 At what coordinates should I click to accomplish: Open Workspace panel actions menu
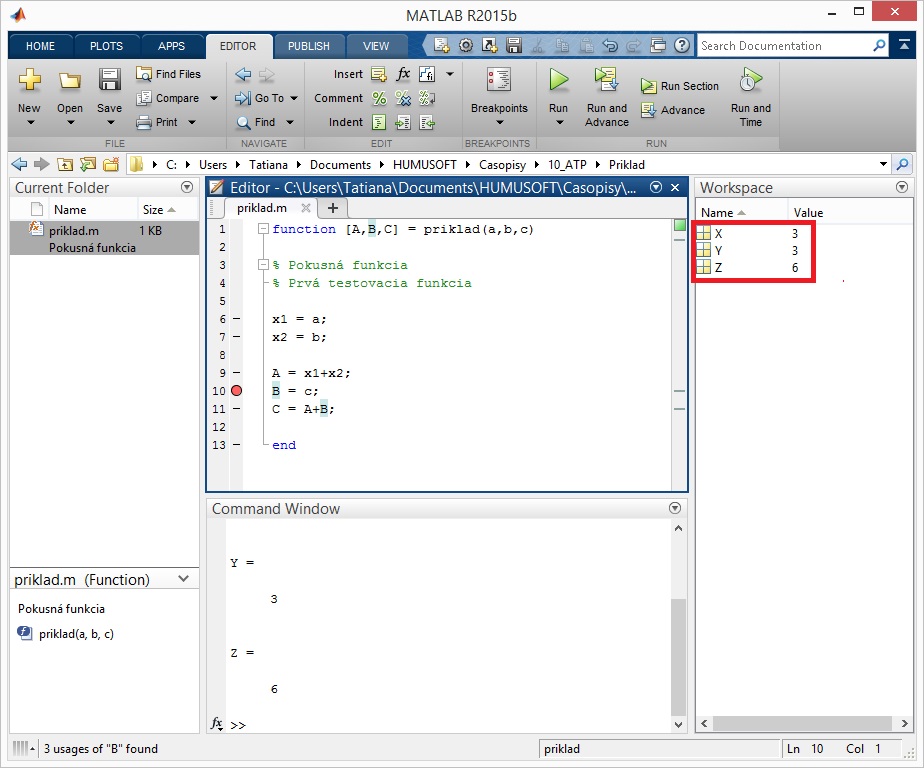[x=902, y=187]
